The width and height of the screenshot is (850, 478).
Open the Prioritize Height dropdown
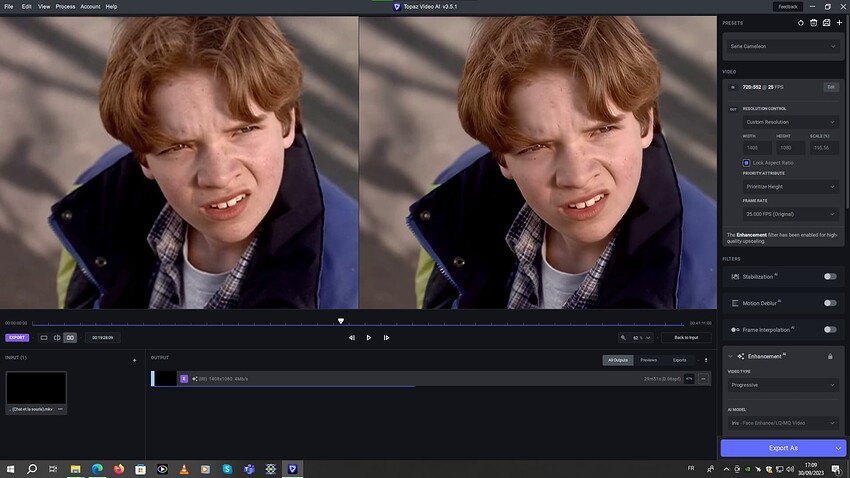coord(790,186)
